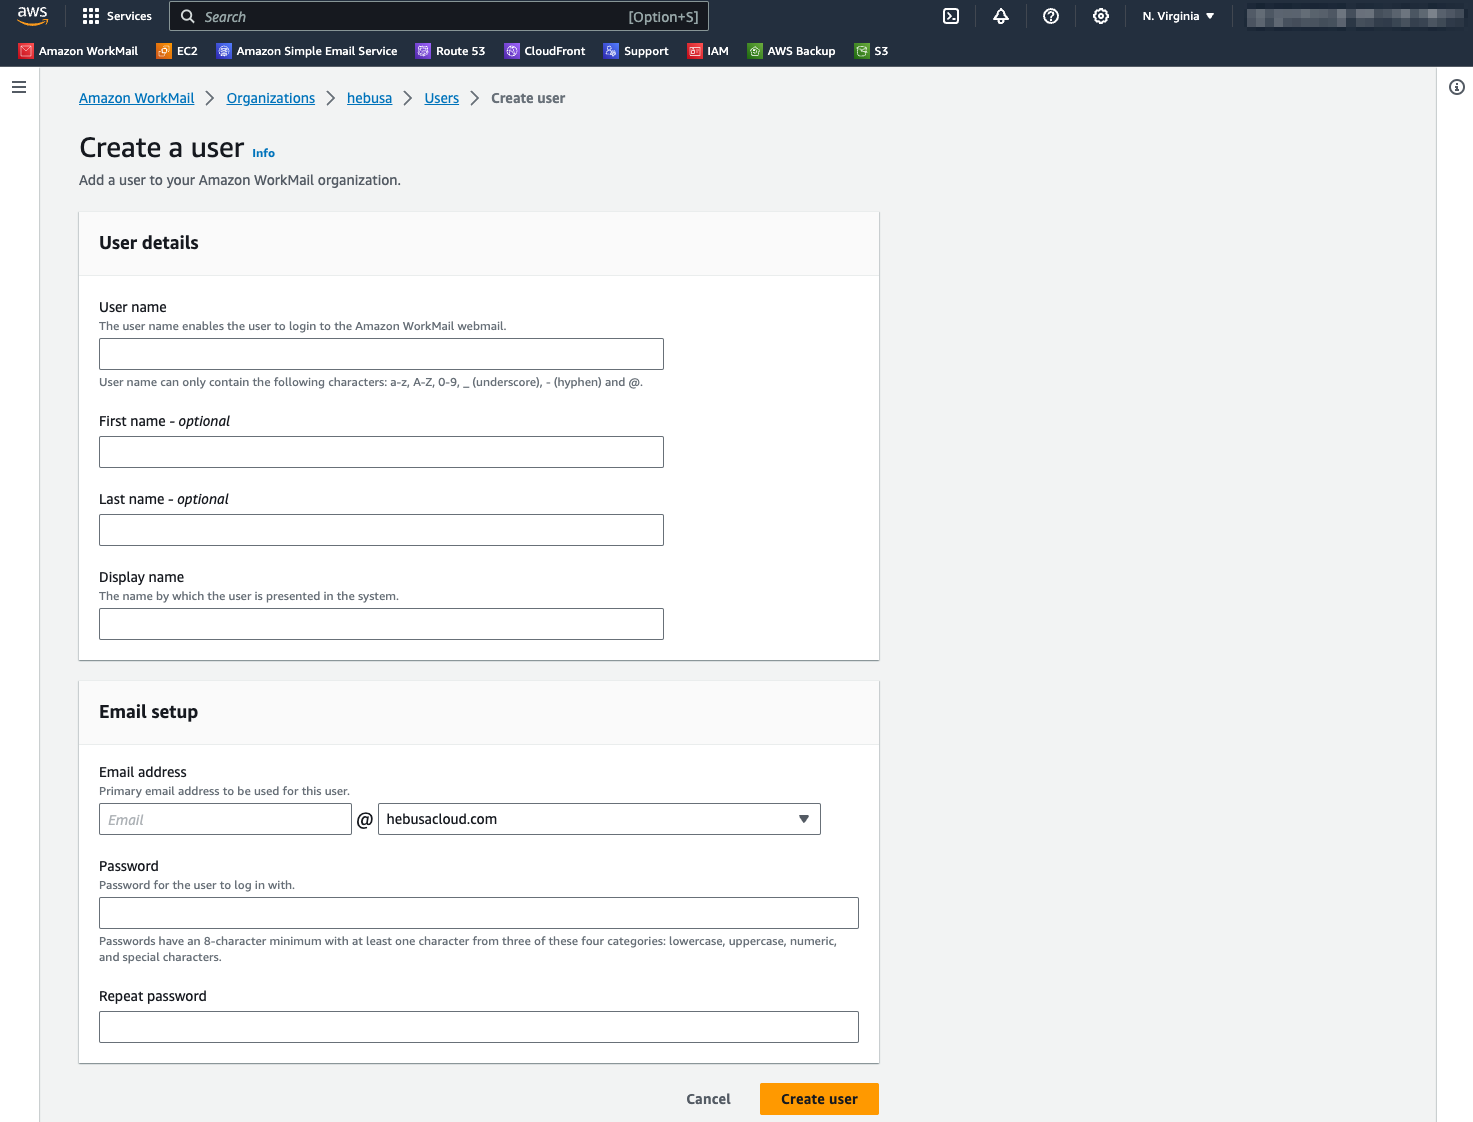This screenshot has height=1122, width=1473.
Task: Open the side navigation hamburger menu
Action: (19, 88)
